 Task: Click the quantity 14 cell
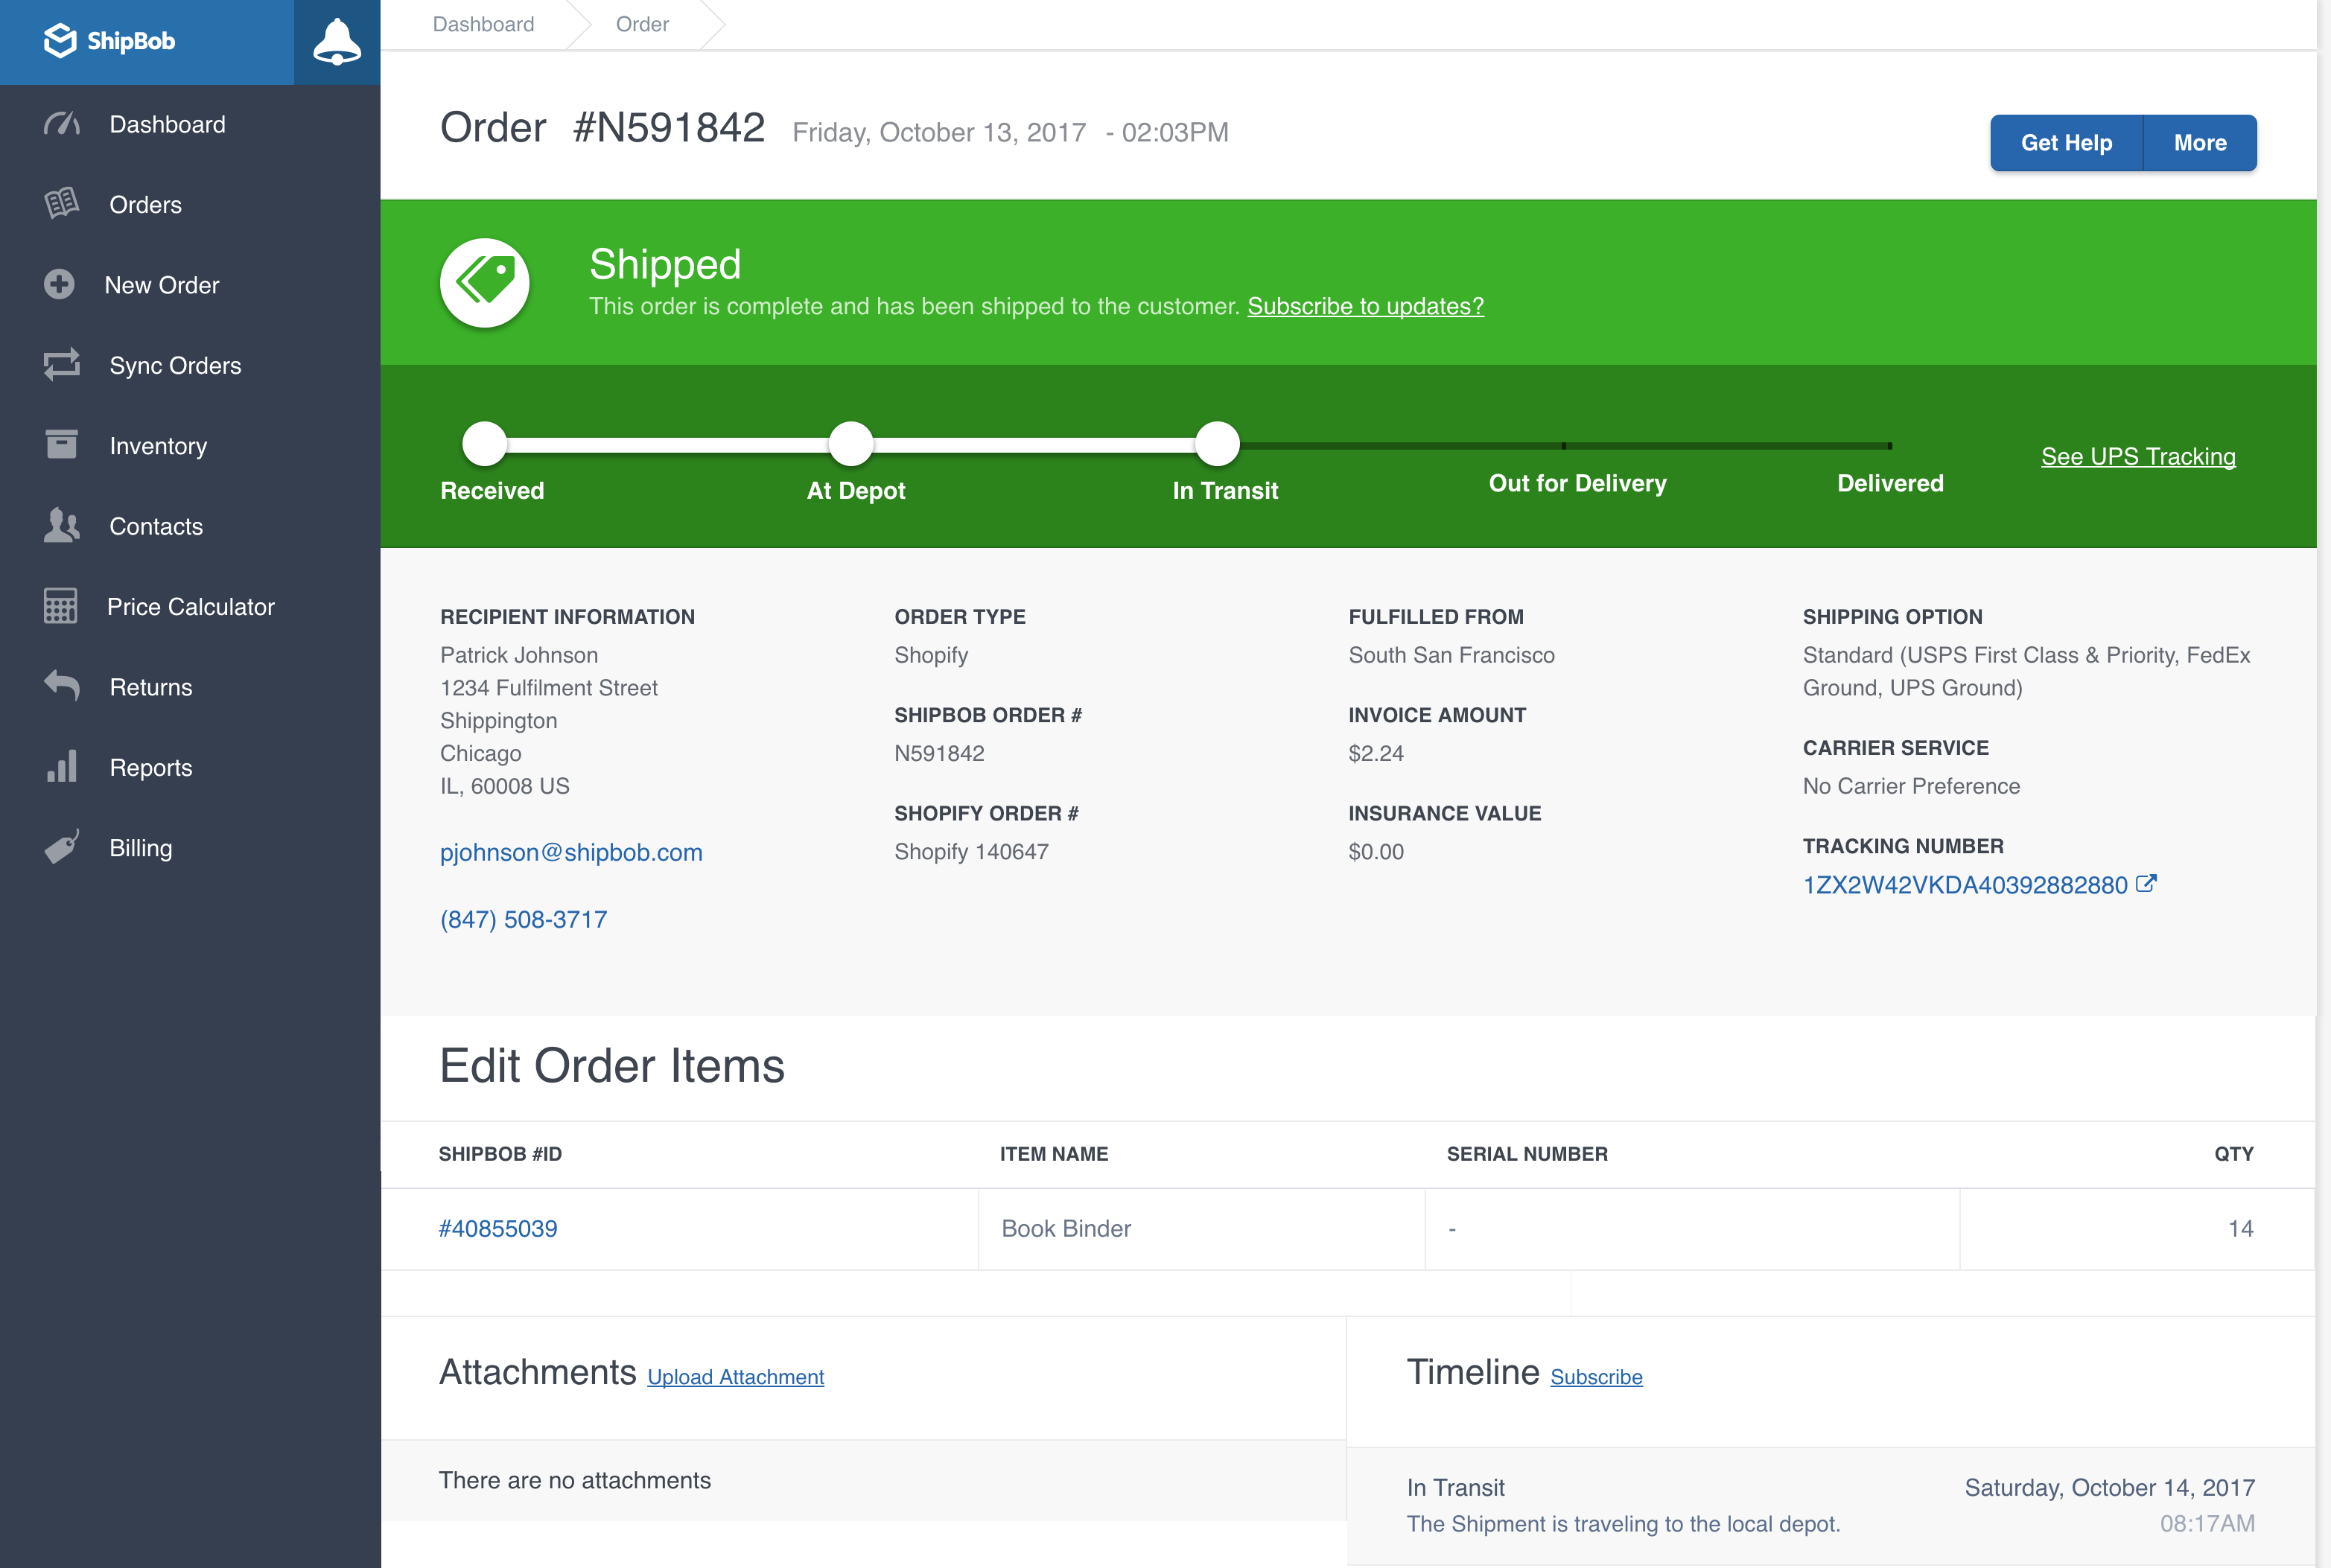tap(2137, 1229)
